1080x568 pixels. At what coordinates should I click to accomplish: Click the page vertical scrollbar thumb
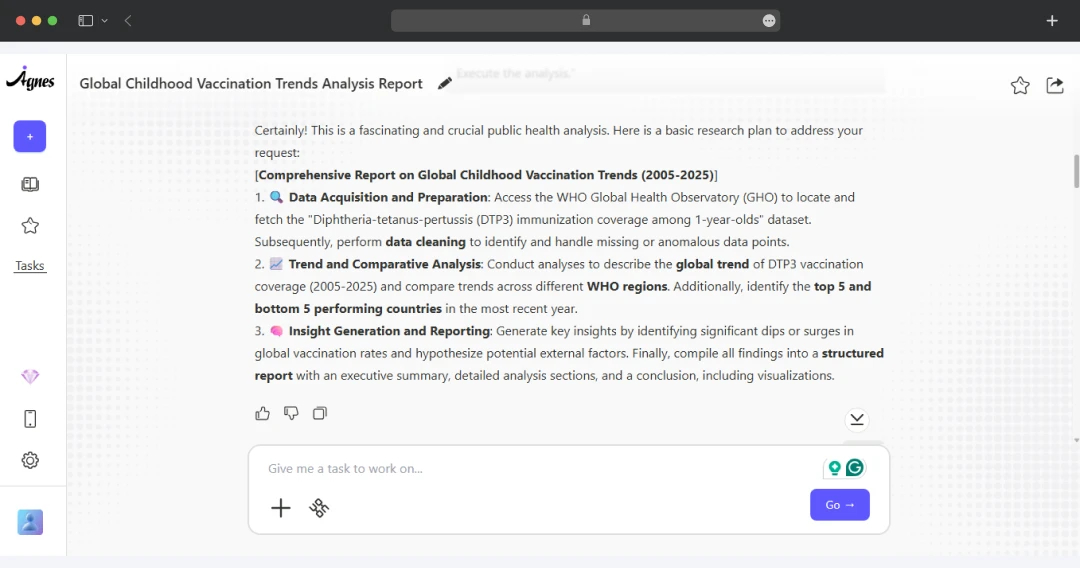(x=1076, y=171)
